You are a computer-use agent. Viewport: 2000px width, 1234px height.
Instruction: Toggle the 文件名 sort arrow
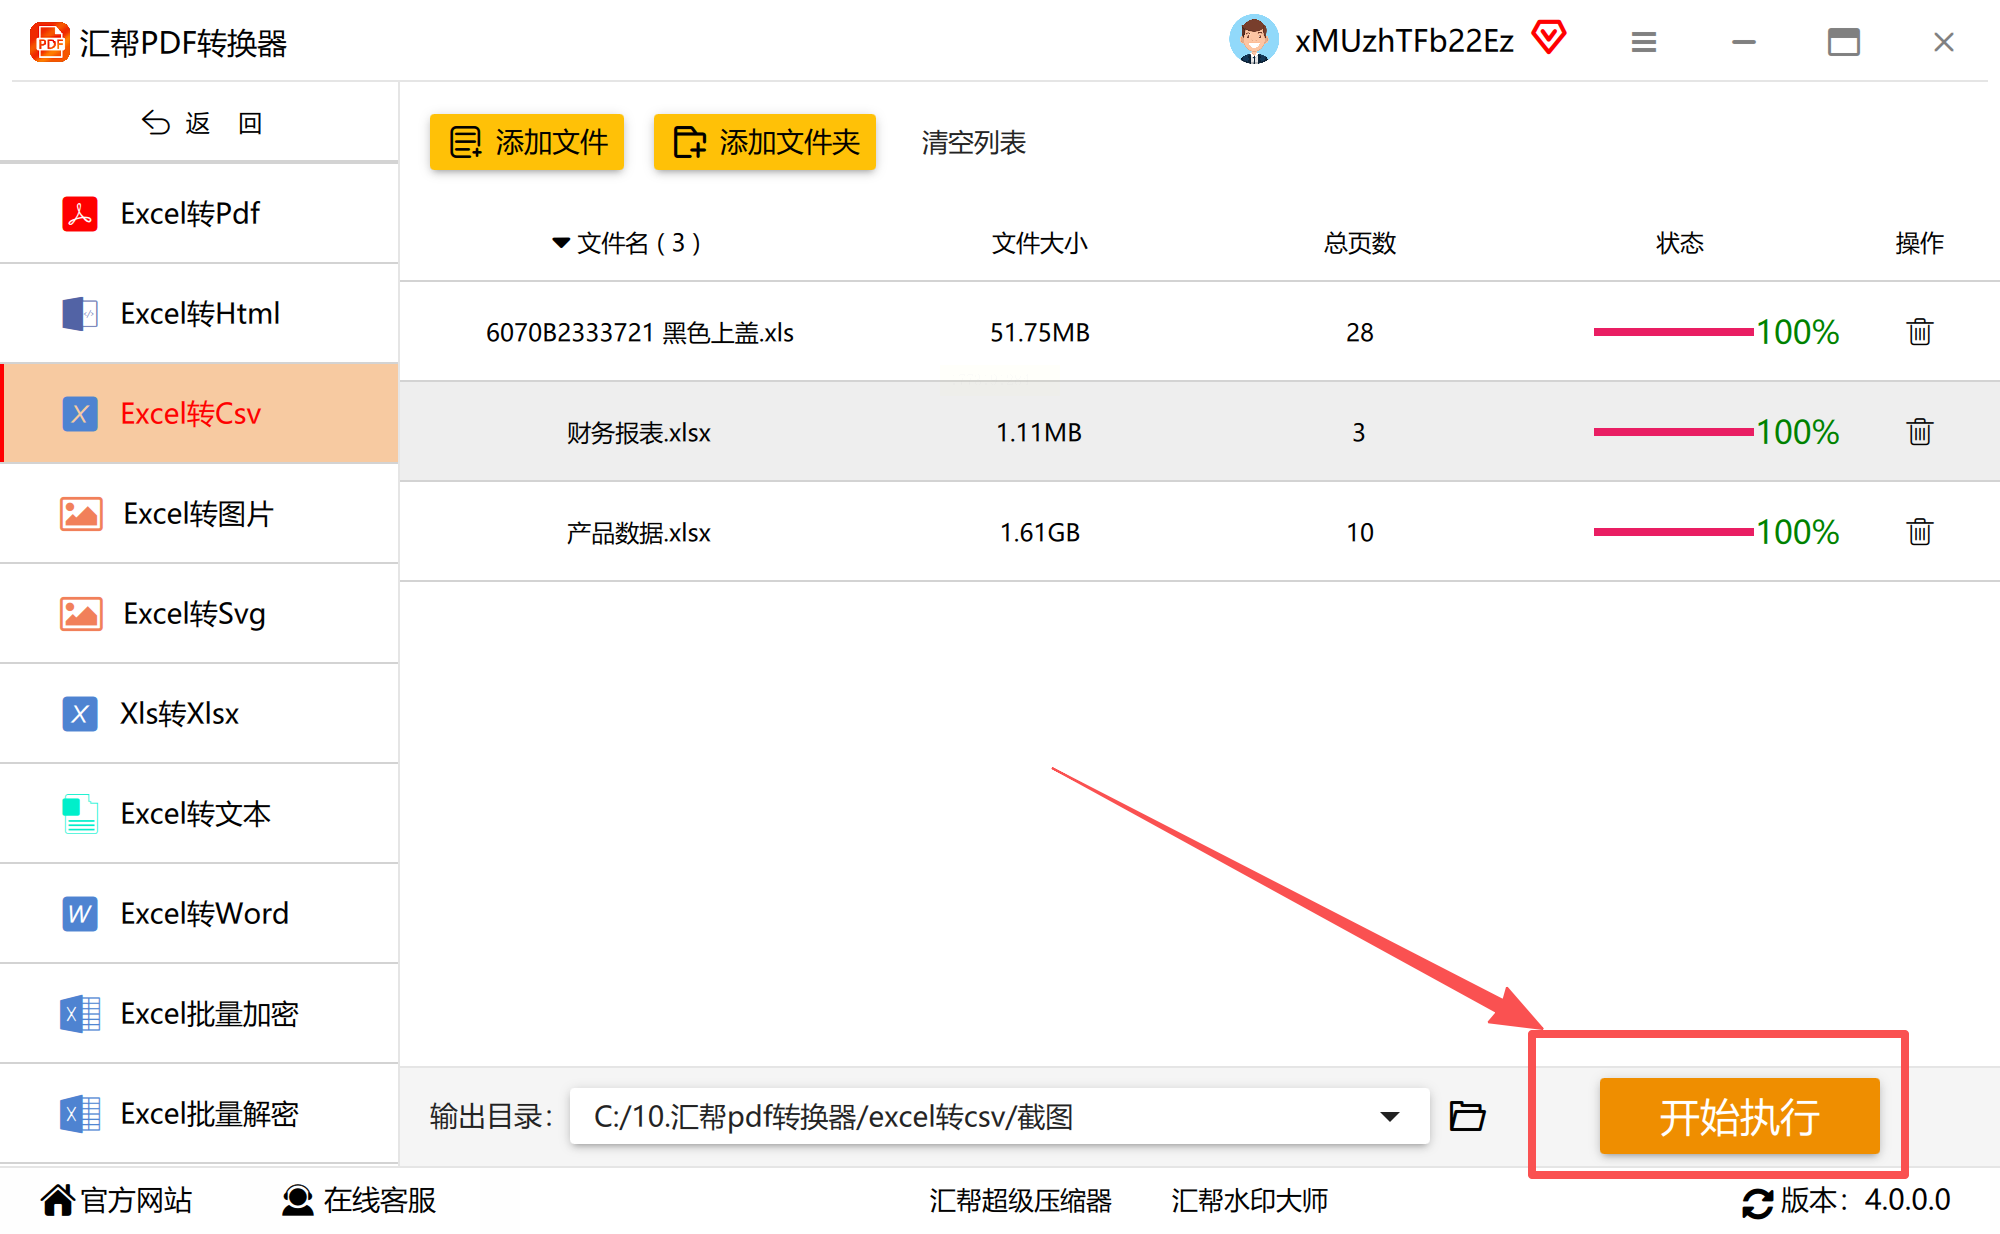tap(561, 243)
